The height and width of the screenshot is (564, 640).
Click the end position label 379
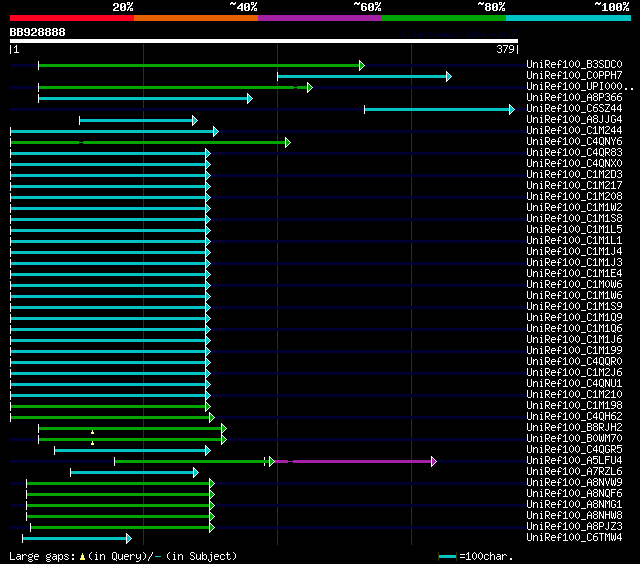[505, 49]
